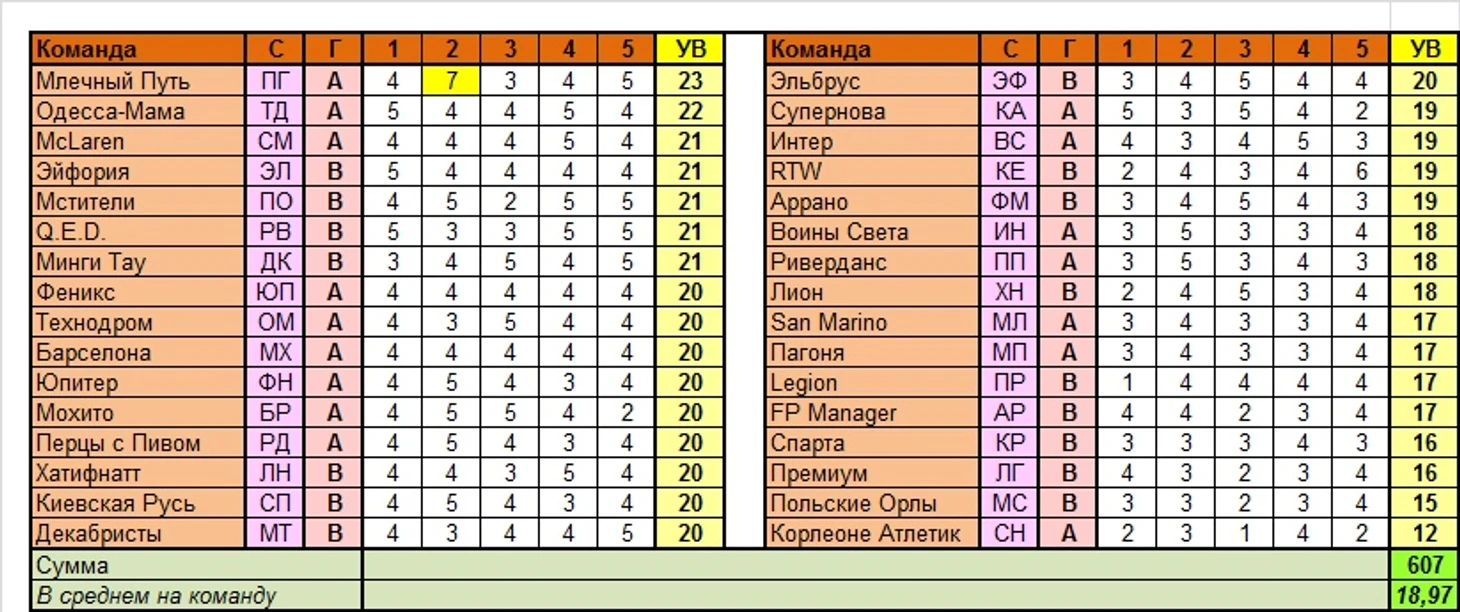Select the Эльбрус team cell

873,80
